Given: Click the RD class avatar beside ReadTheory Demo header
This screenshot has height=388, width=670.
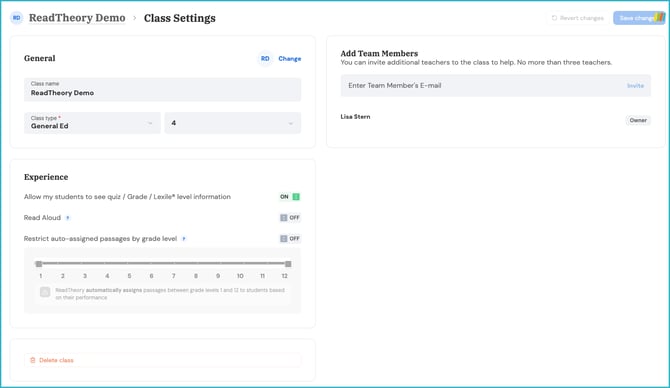Looking at the screenshot, I should 16,18.
